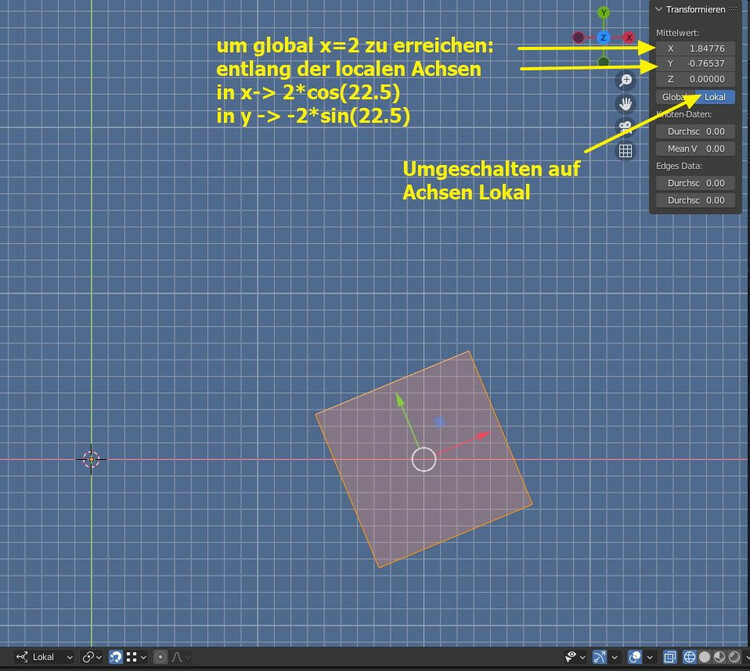Click the snap increment grid icon
The image size is (750, 671).
[131, 657]
